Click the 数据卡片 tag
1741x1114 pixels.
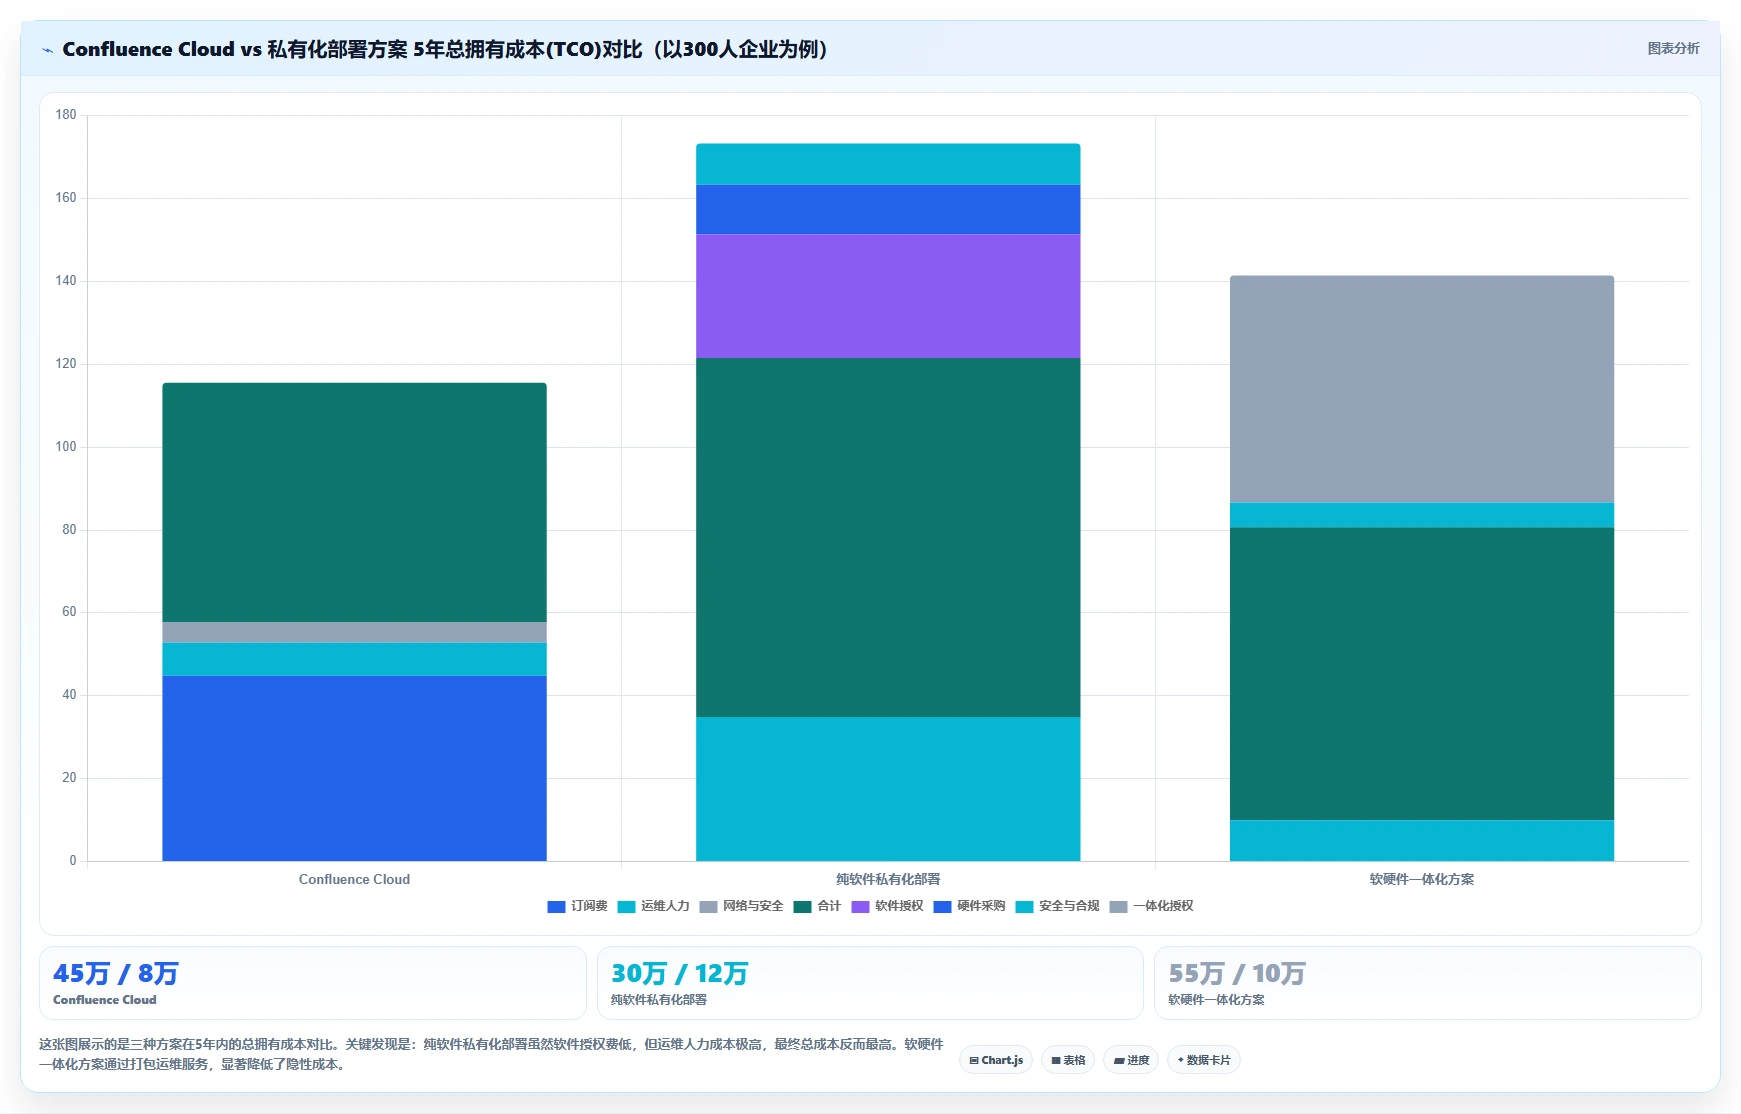click(x=1204, y=1060)
